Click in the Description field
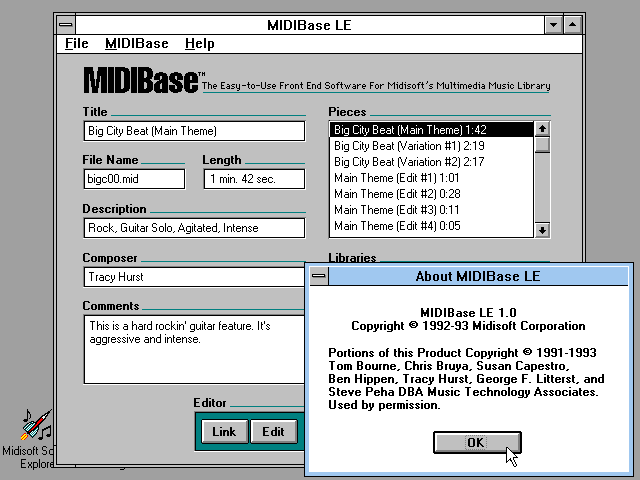The image size is (640, 480). (x=194, y=228)
